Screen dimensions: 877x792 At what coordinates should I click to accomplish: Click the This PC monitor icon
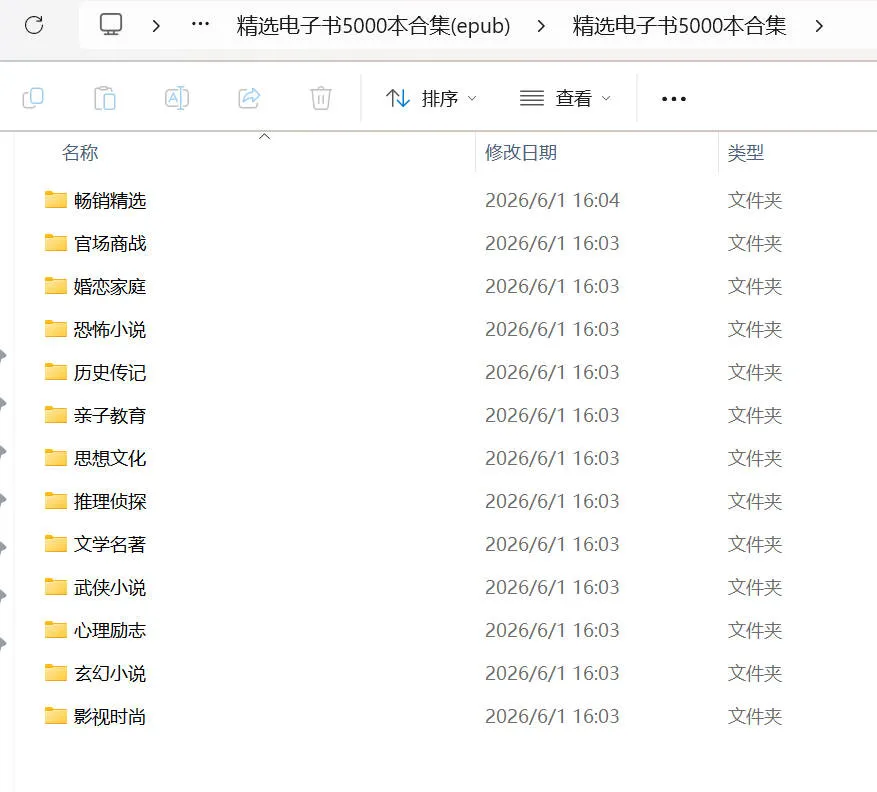[x=111, y=25]
